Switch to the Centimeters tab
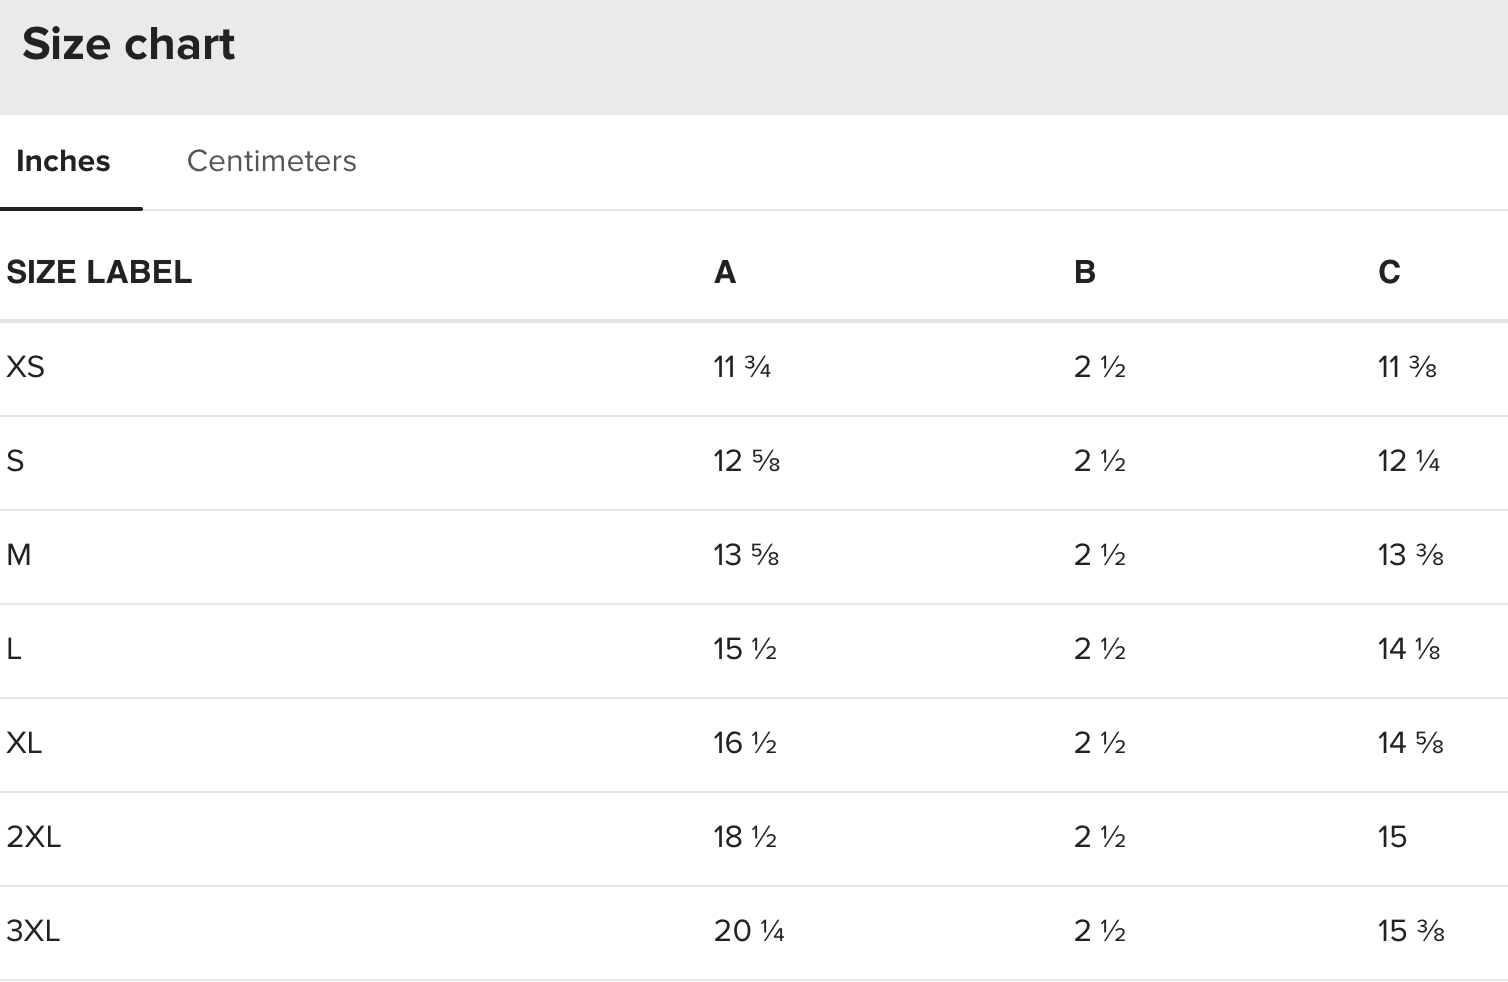The image size is (1508, 982). point(271,161)
